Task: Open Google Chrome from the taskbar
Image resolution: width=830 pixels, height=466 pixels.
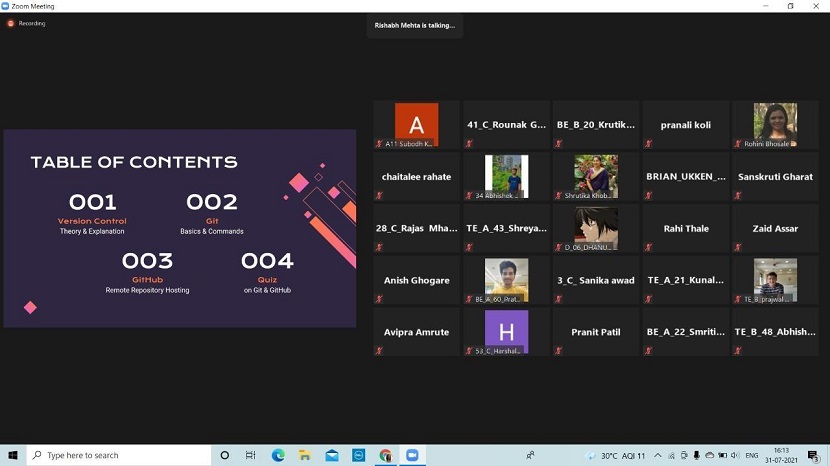Action: pos(386,455)
